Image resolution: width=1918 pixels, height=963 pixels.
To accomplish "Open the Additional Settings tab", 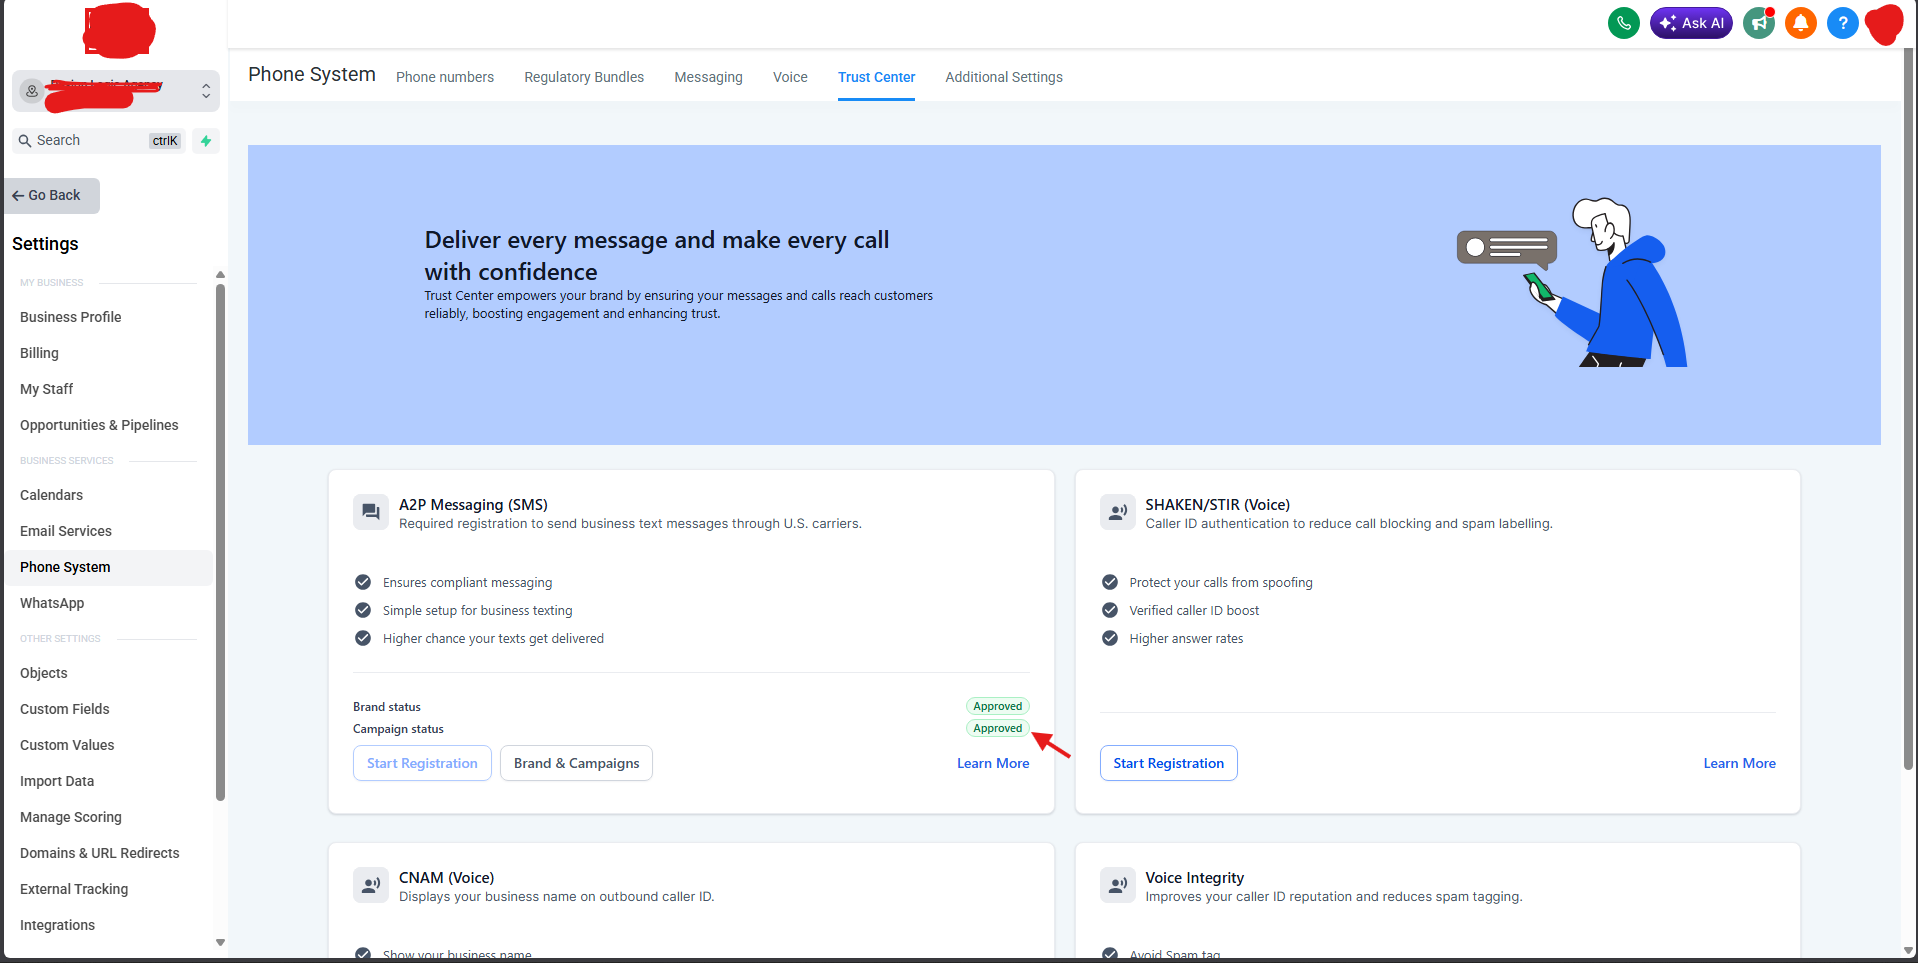I will 1004,77.
